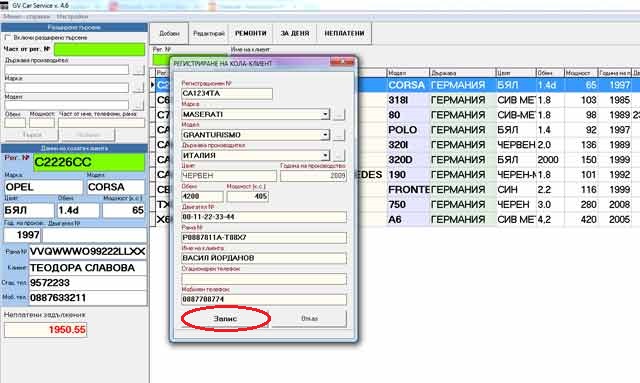Image resolution: width=640 pixels, height=383 pixels.
Task: Click the registration number field CA1234TA
Action: click(x=227, y=94)
